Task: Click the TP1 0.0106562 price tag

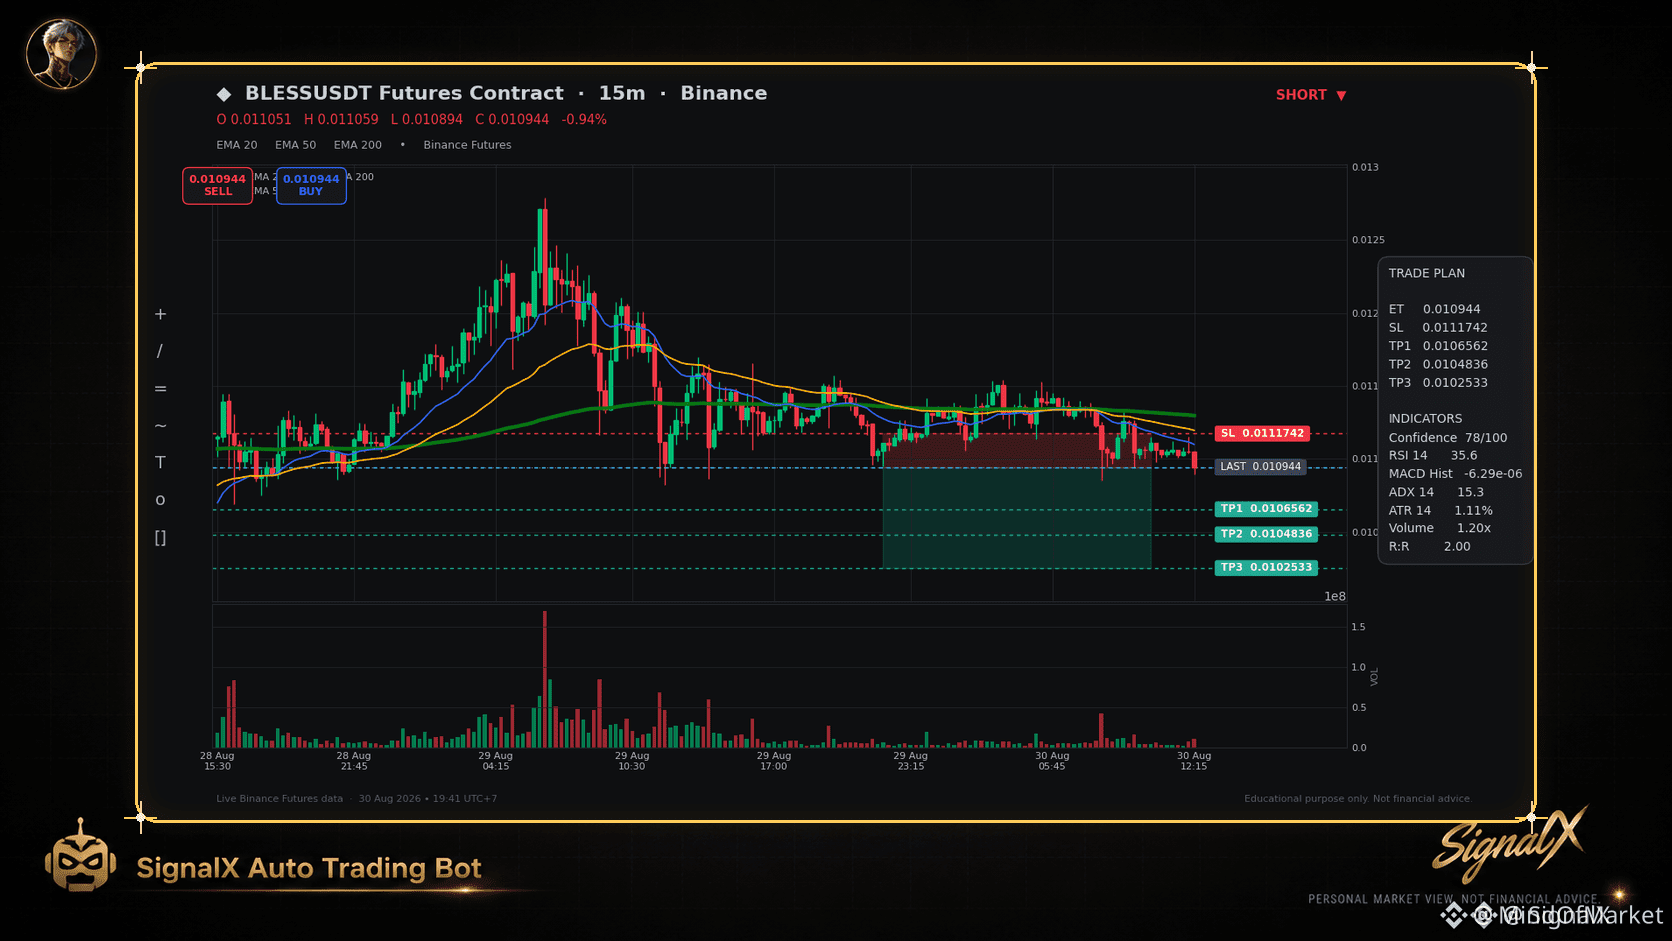Action: [x=1266, y=509]
